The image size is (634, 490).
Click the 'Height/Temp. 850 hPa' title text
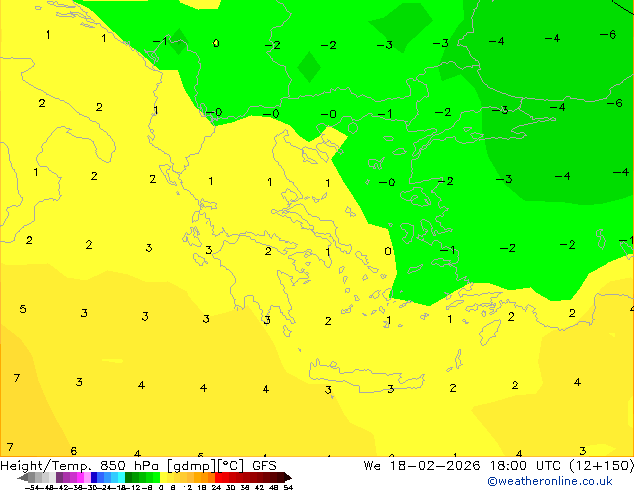point(79,466)
